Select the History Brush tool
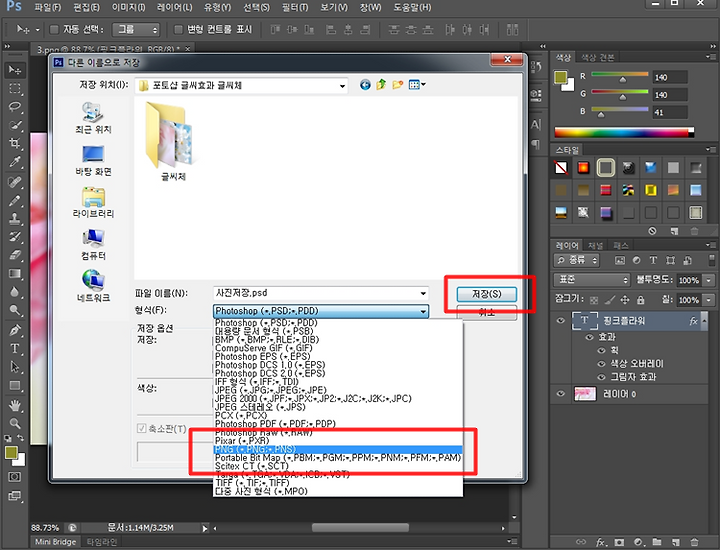720x550 pixels. tap(15, 237)
